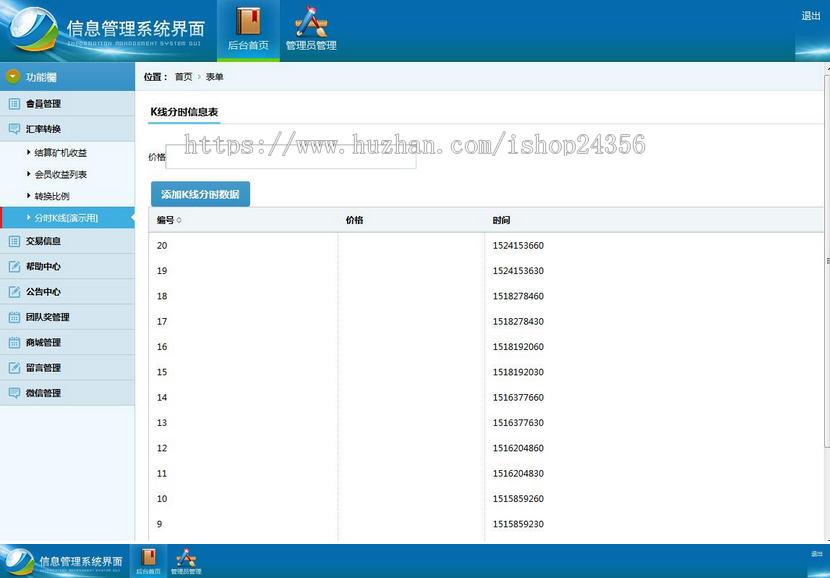The height and width of the screenshot is (578, 830).
Task: Click the 会员管理 list icon
Action: click(x=14, y=104)
